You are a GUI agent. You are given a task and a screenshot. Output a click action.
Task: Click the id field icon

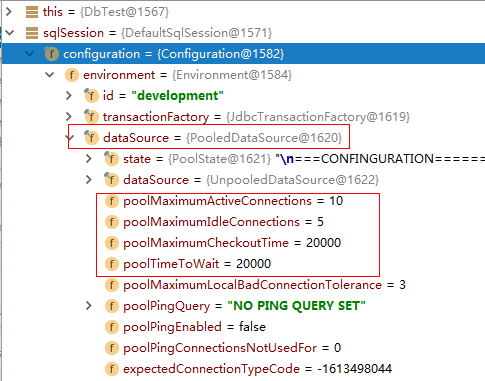91,96
